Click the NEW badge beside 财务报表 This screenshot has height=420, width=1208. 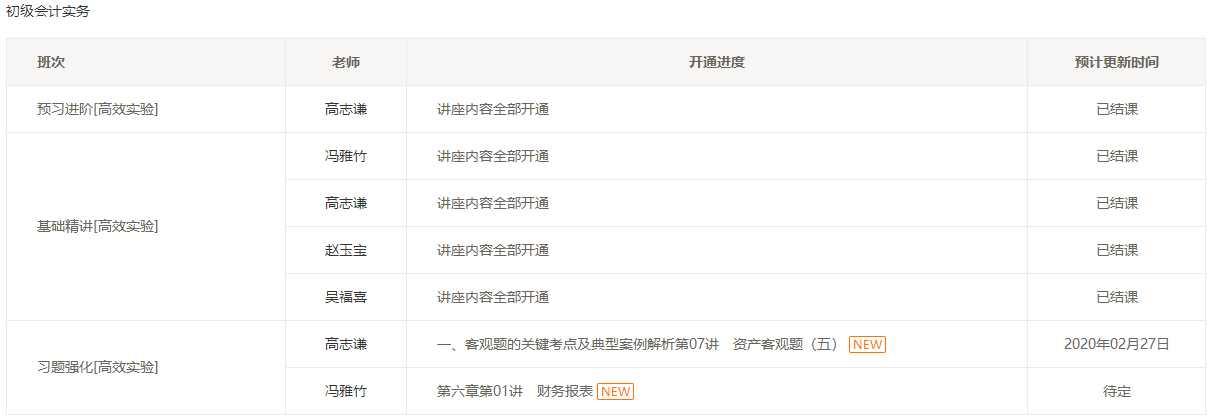tap(615, 391)
